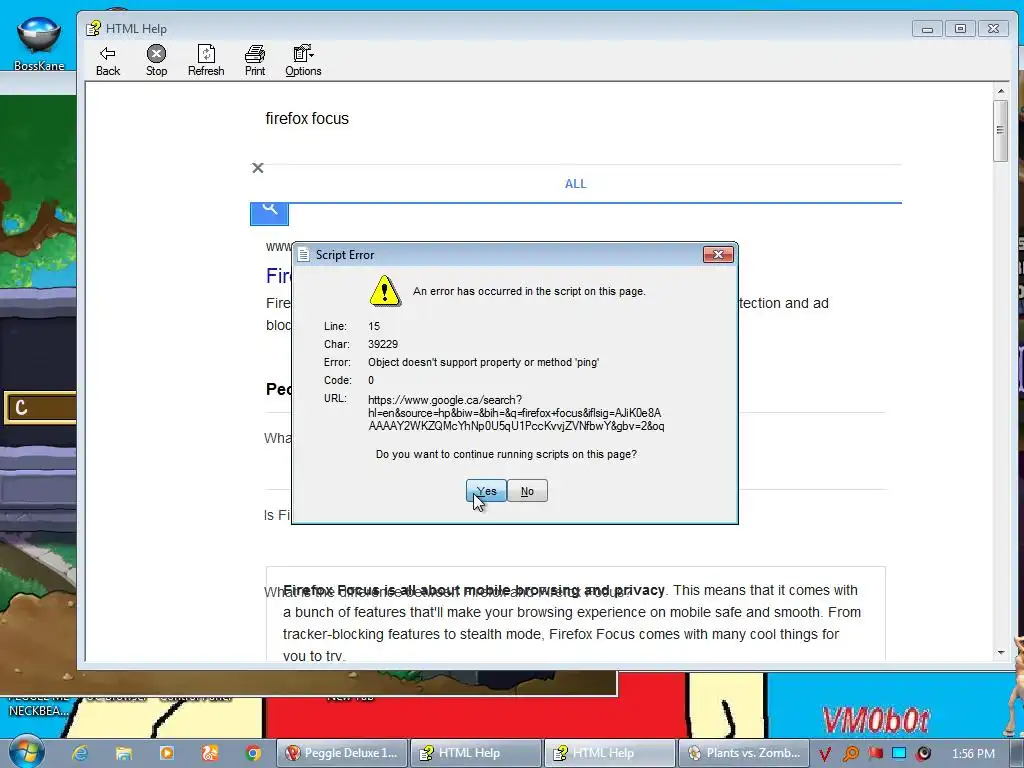Close the Script Error dialog
Screen dimensions: 1024x768
pos(718,254)
